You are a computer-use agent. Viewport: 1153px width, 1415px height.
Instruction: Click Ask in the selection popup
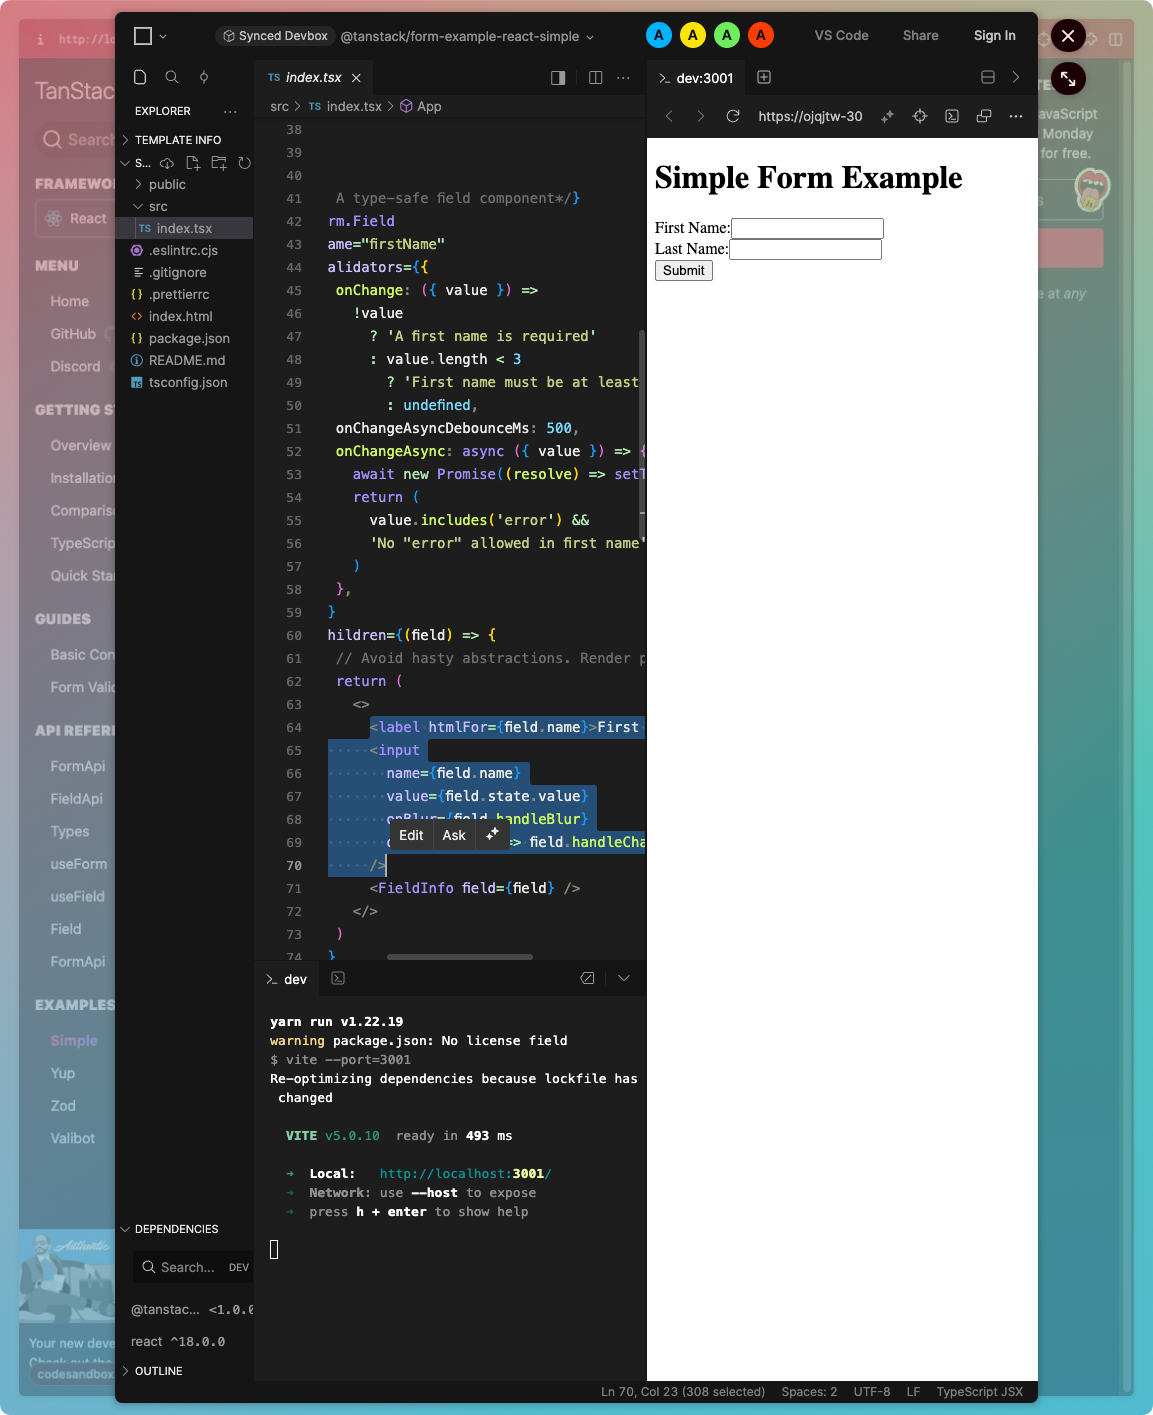(x=454, y=836)
